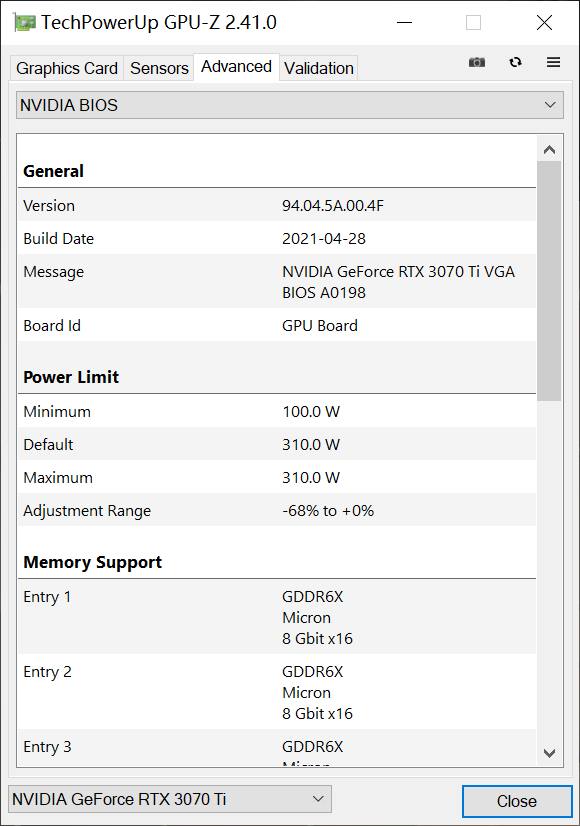The image size is (580, 826).
Task: Open the hamburger menu icon
Action: [x=553, y=62]
